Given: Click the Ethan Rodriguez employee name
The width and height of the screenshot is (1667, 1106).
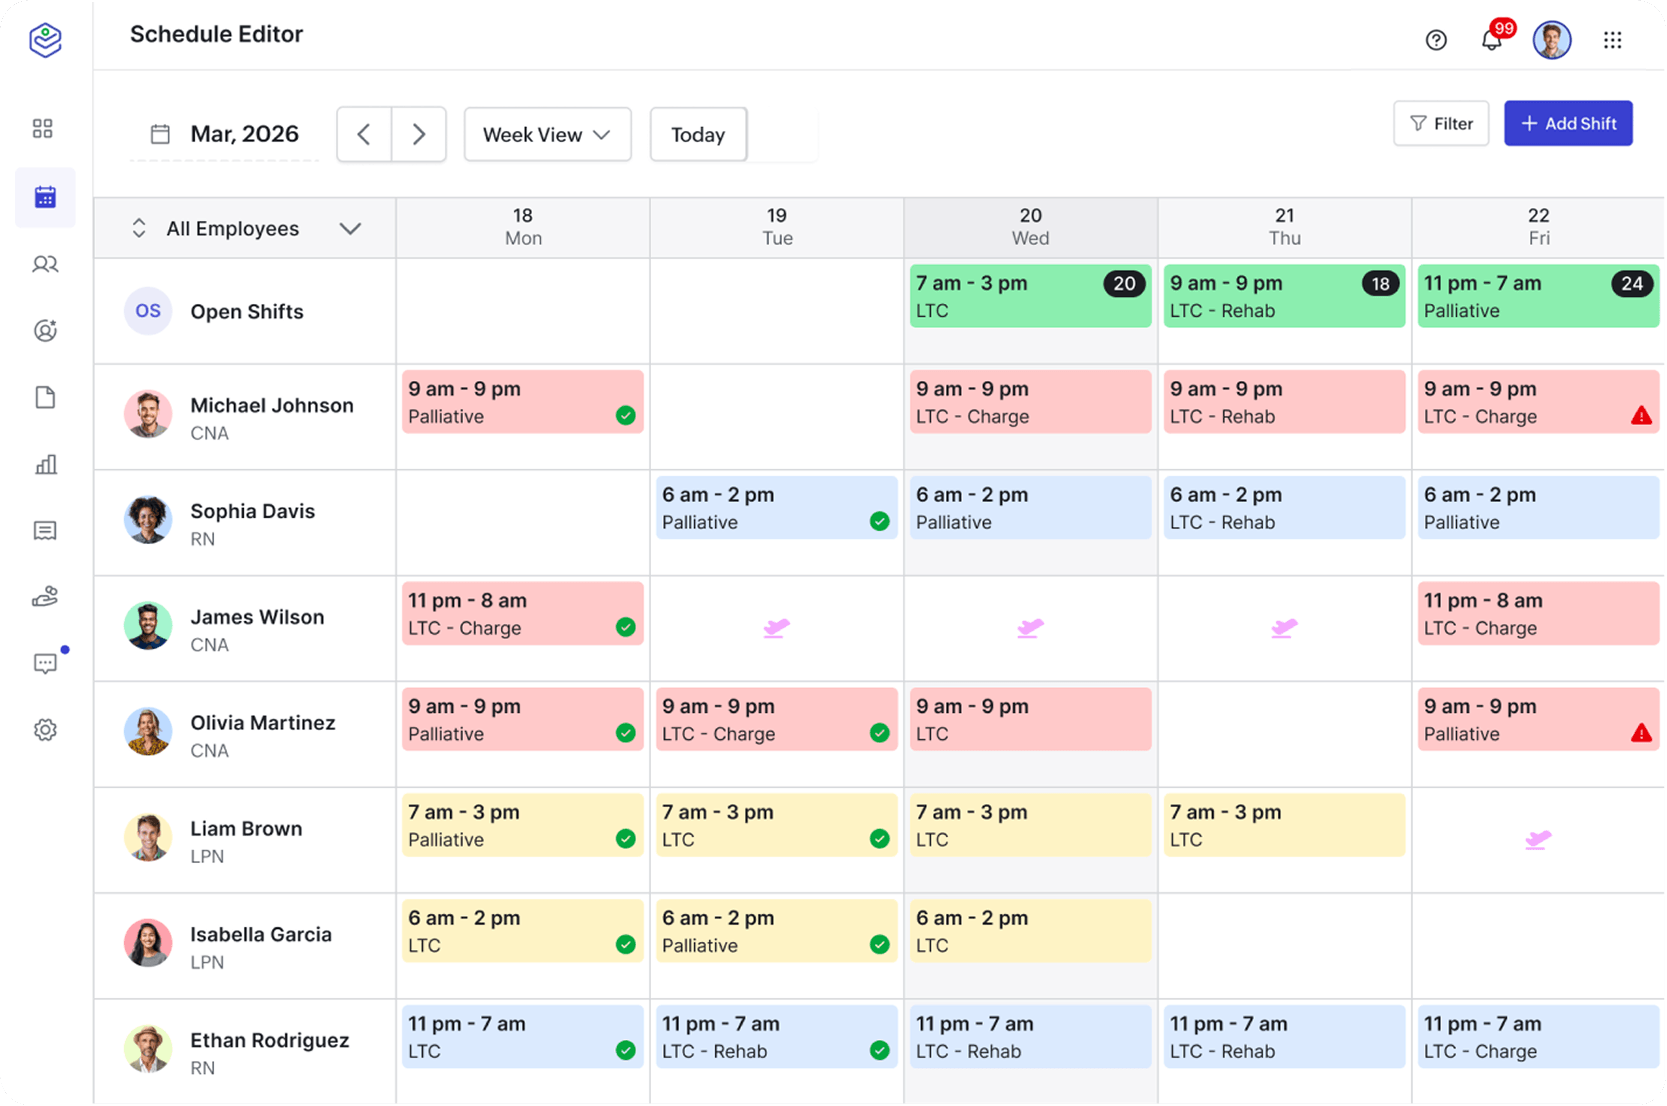Looking at the screenshot, I should [270, 1040].
